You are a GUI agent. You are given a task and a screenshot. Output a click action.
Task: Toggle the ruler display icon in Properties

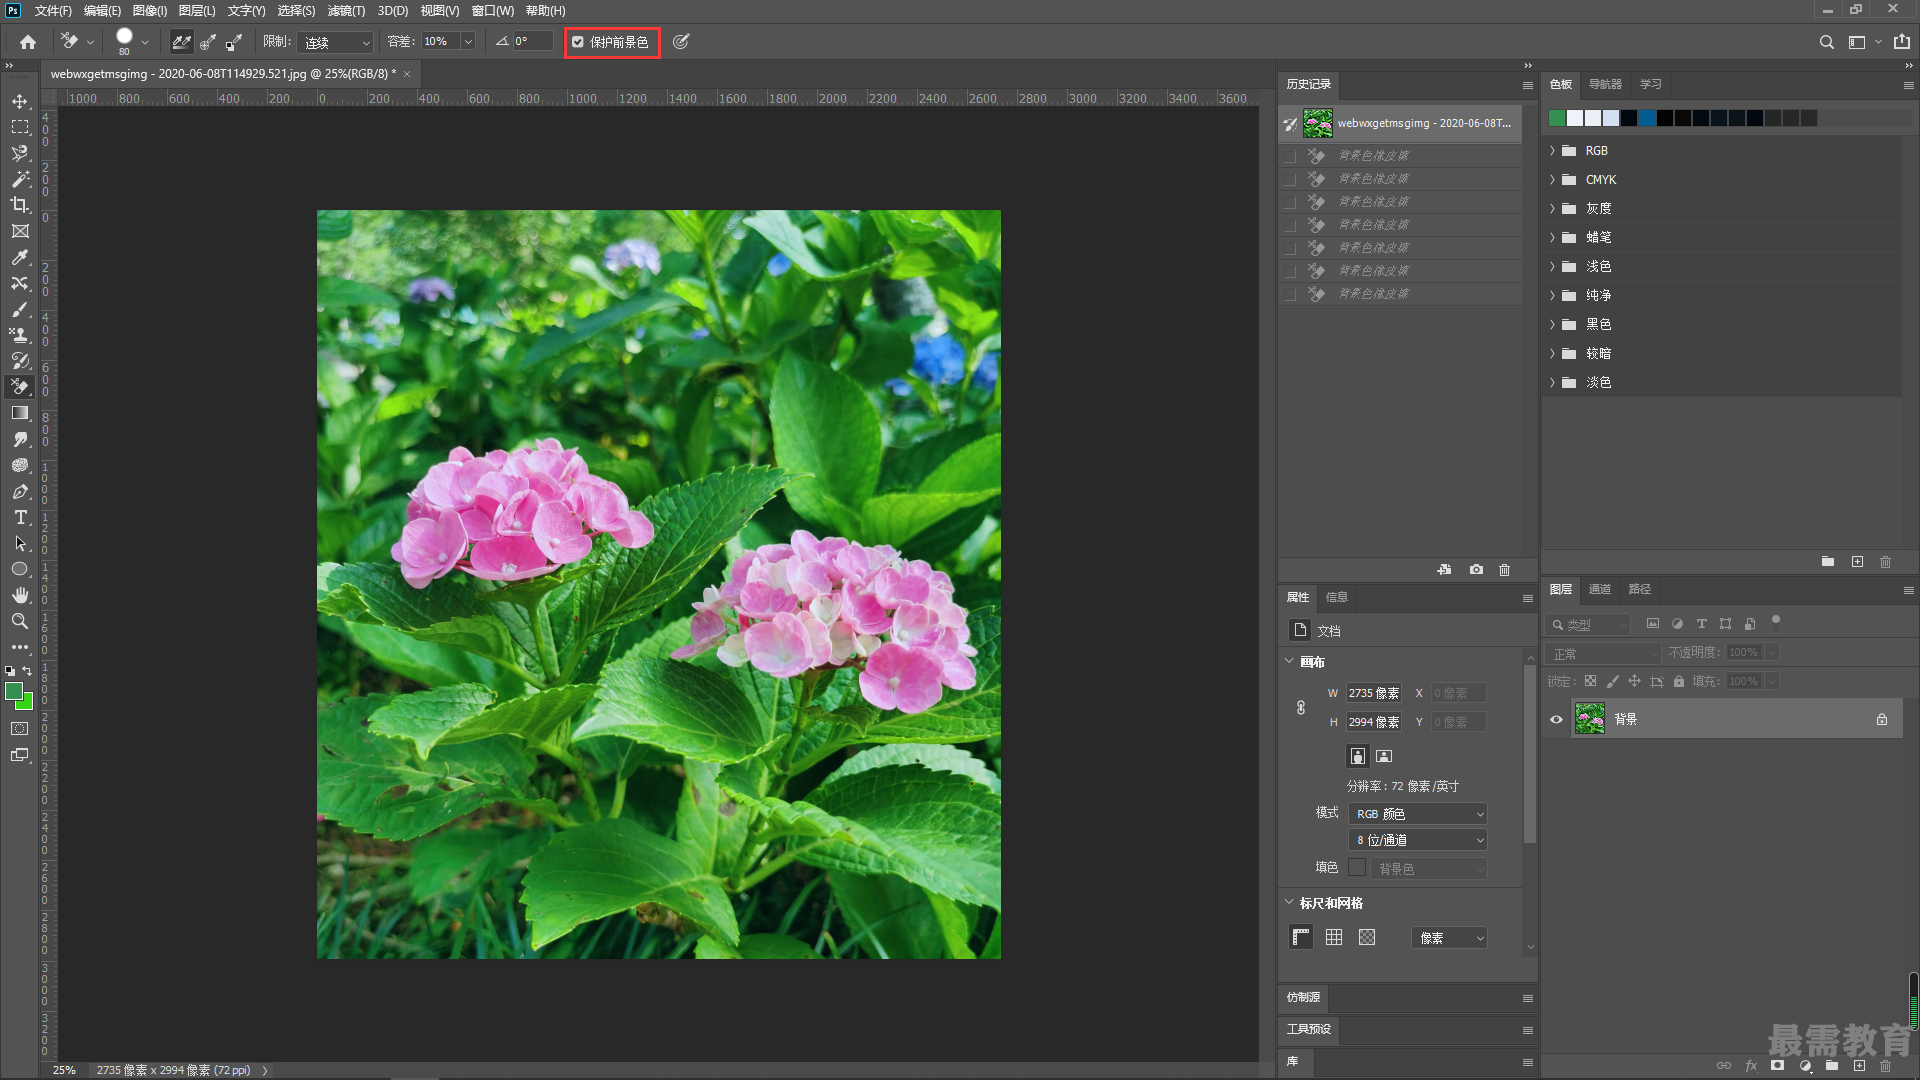point(1301,937)
